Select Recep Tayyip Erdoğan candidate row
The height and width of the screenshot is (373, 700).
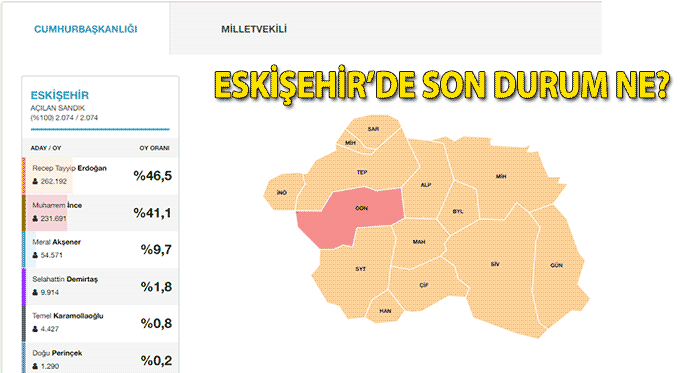pyautogui.click(x=100, y=175)
